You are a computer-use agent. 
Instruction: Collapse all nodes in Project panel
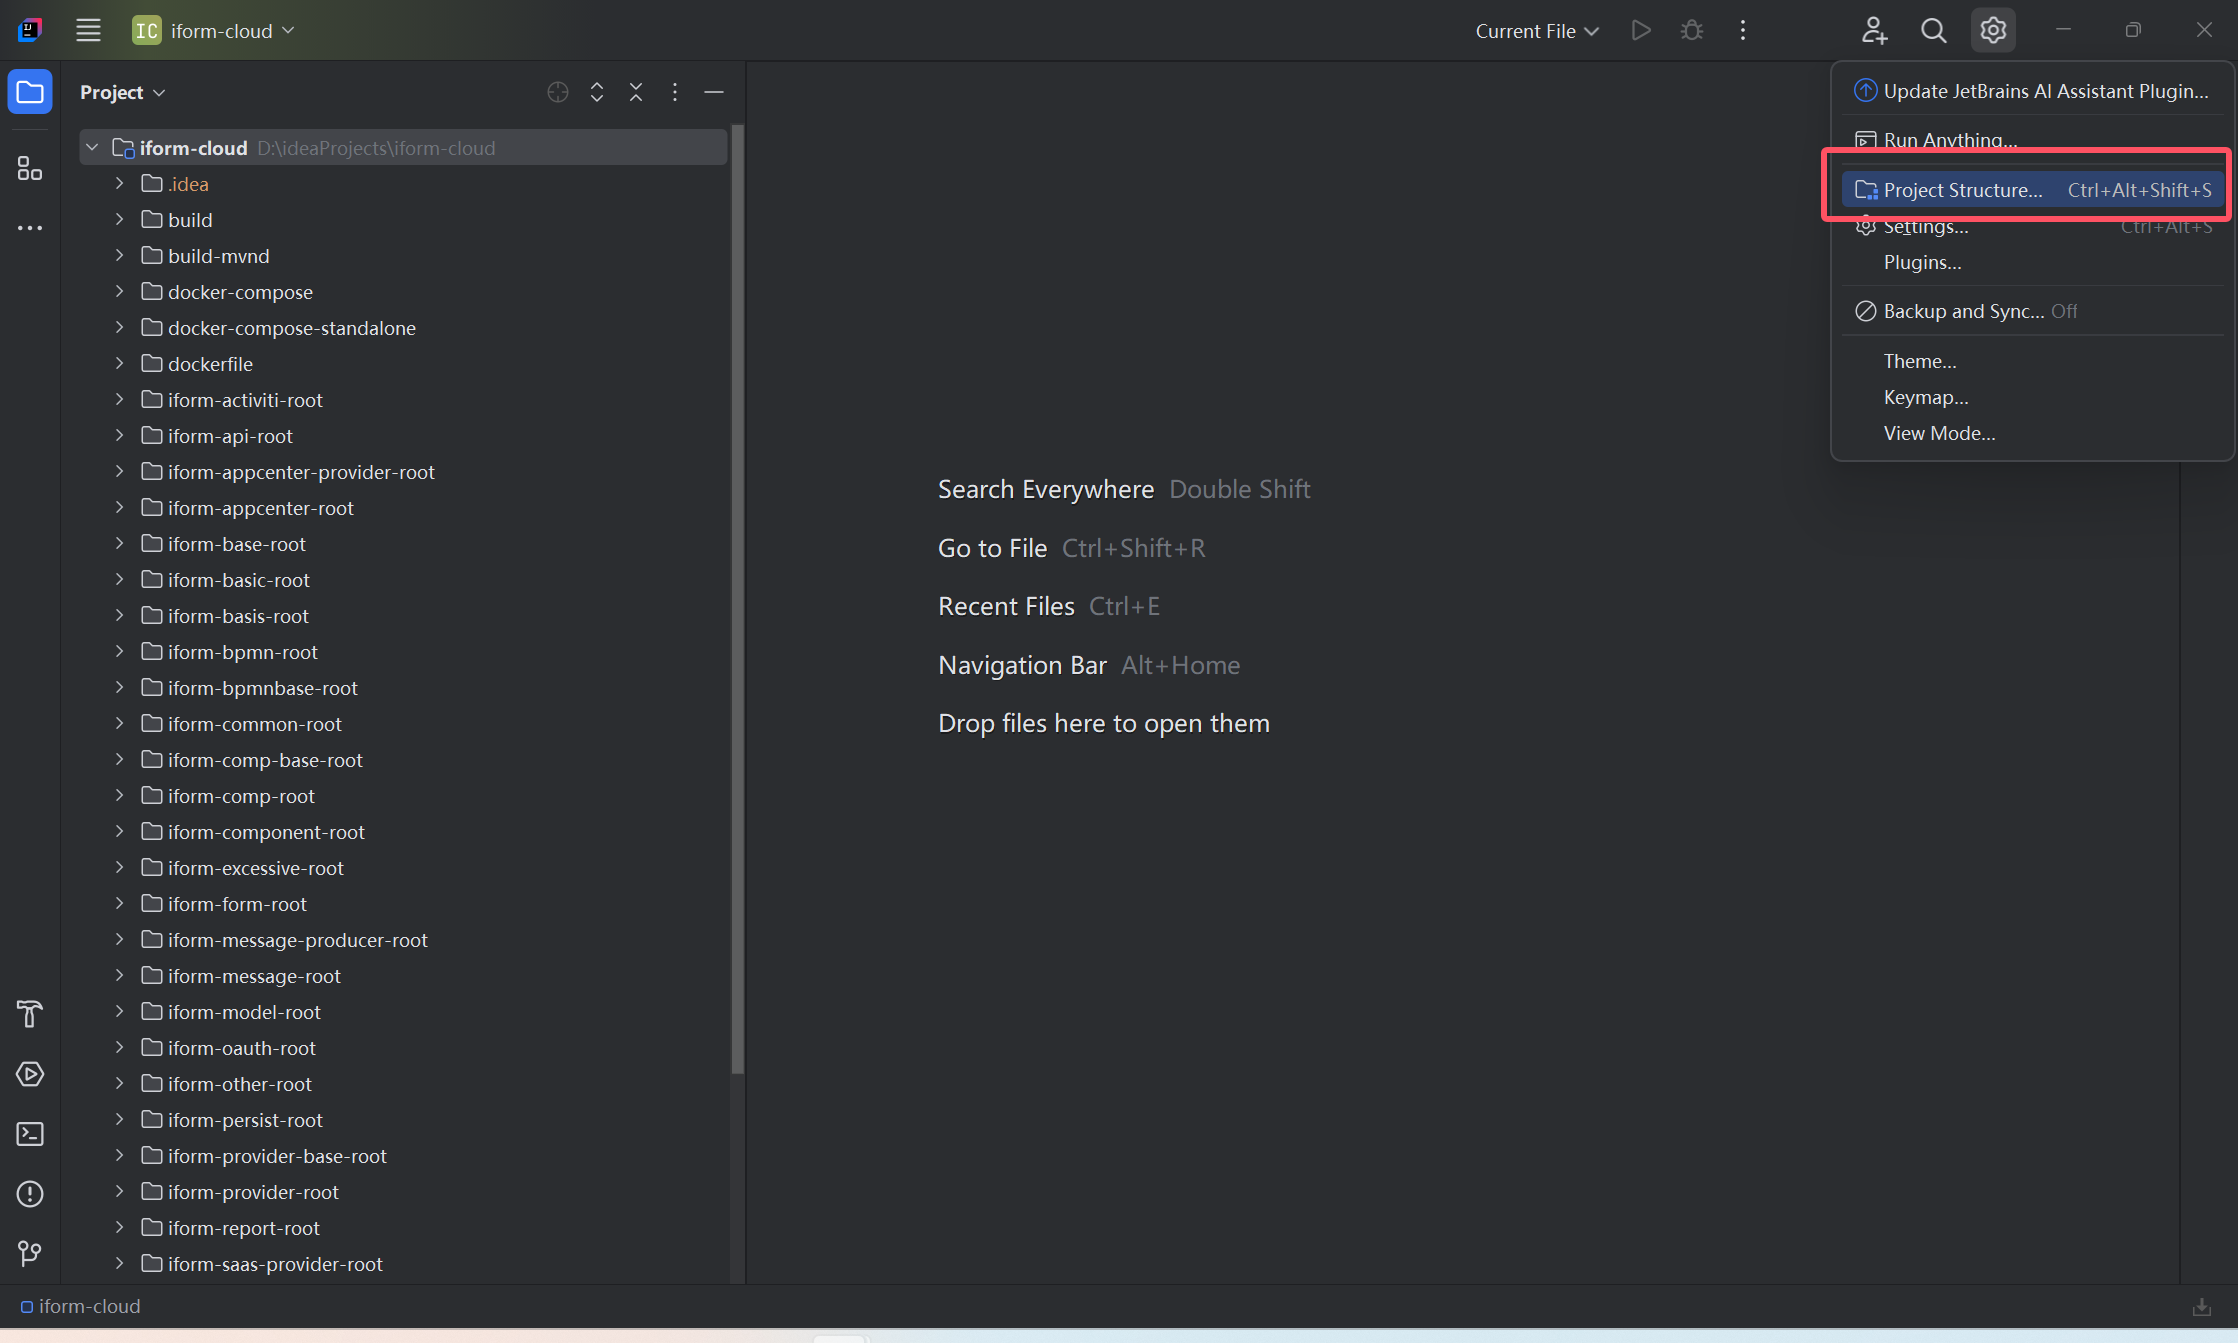[636, 92]
